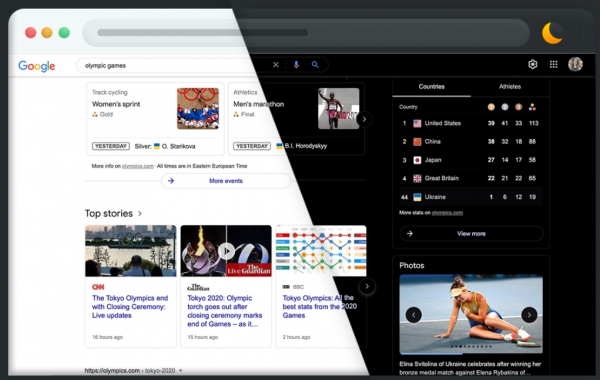
Task: Clear the search box with the X icon
Action: (276, 65)
